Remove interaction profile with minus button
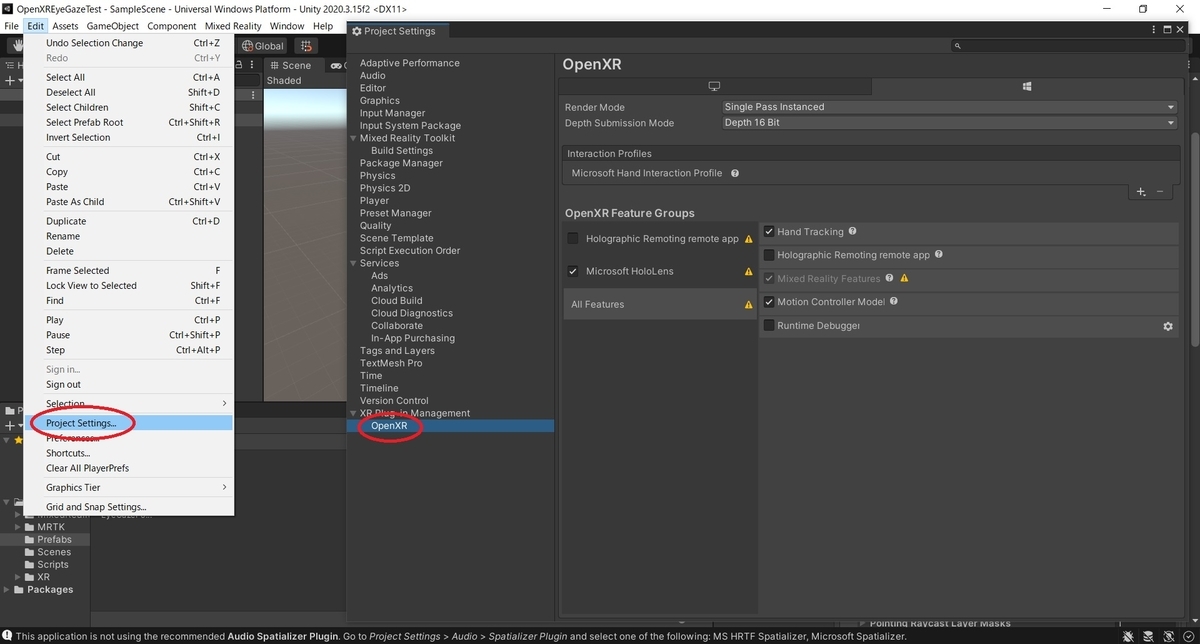 pos(1160,191)
